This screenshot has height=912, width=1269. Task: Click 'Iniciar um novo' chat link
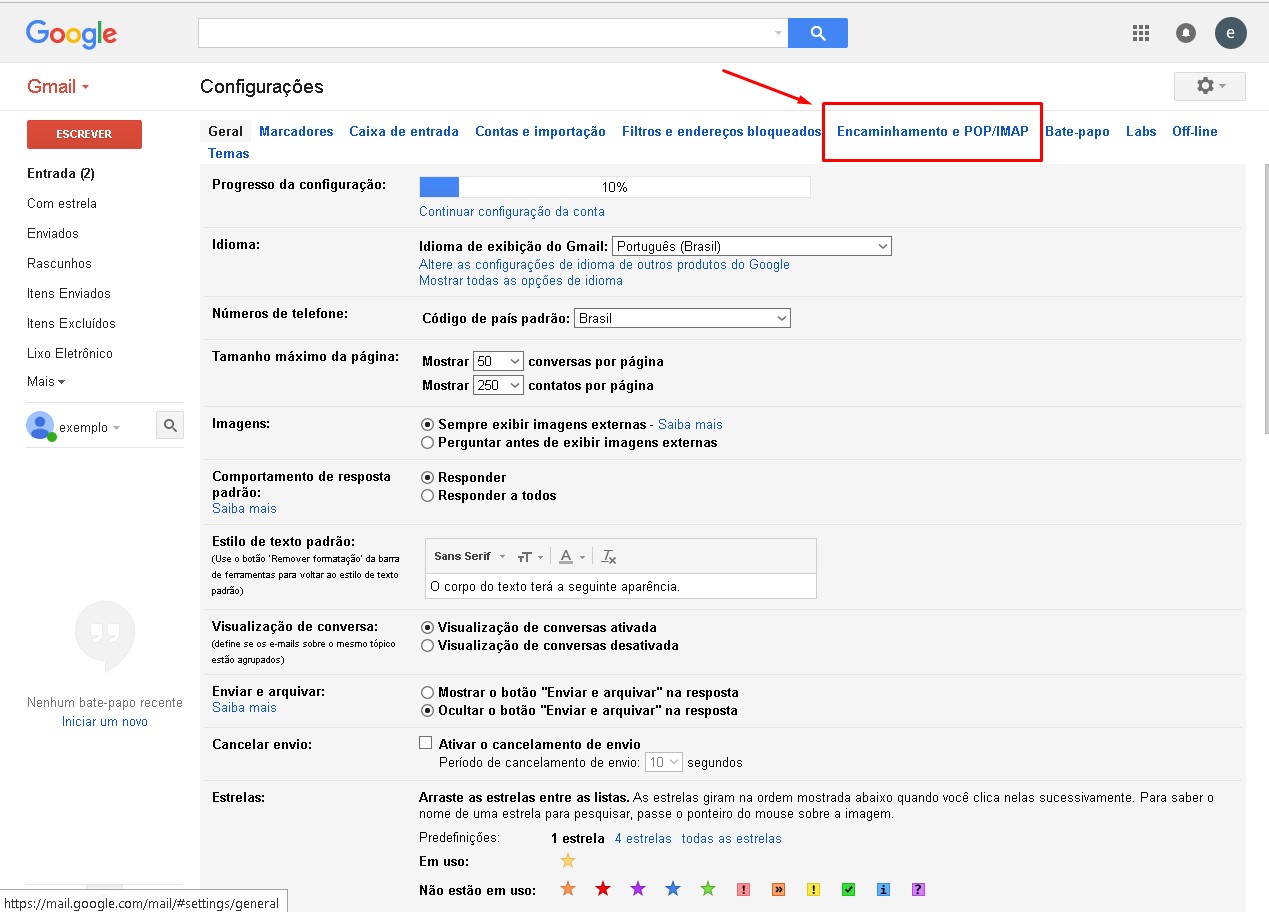coord(105,721)
